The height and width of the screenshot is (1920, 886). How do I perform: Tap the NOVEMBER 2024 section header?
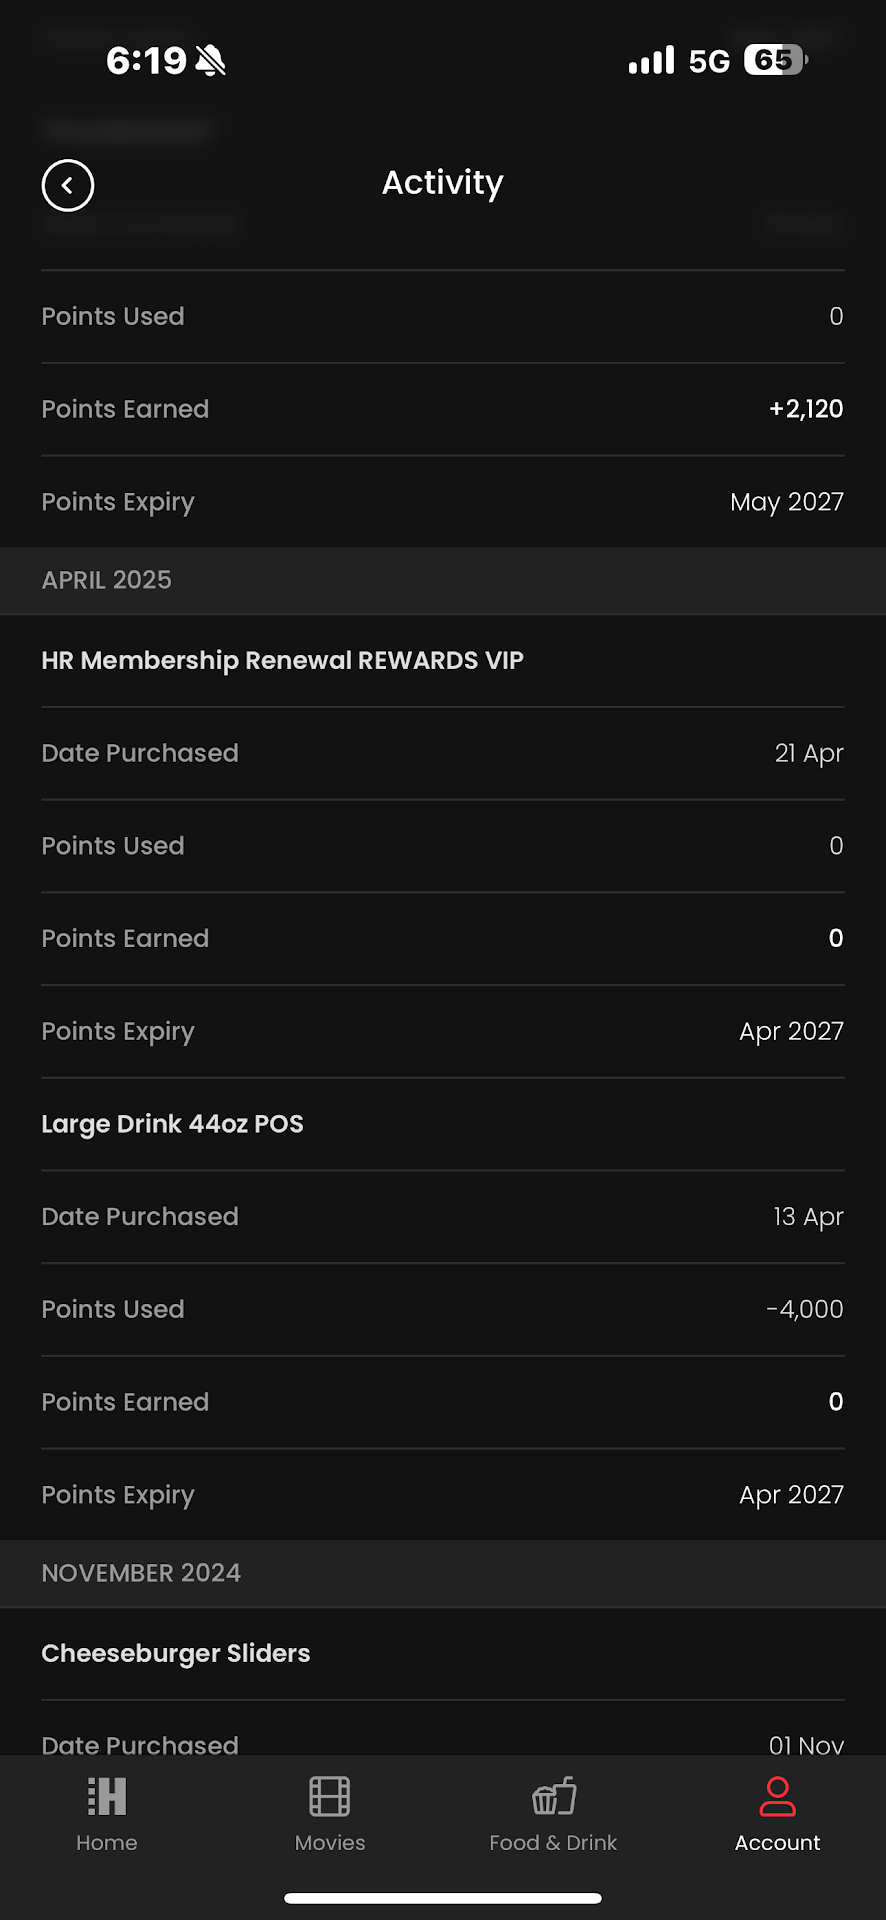tap(141, 1573)
